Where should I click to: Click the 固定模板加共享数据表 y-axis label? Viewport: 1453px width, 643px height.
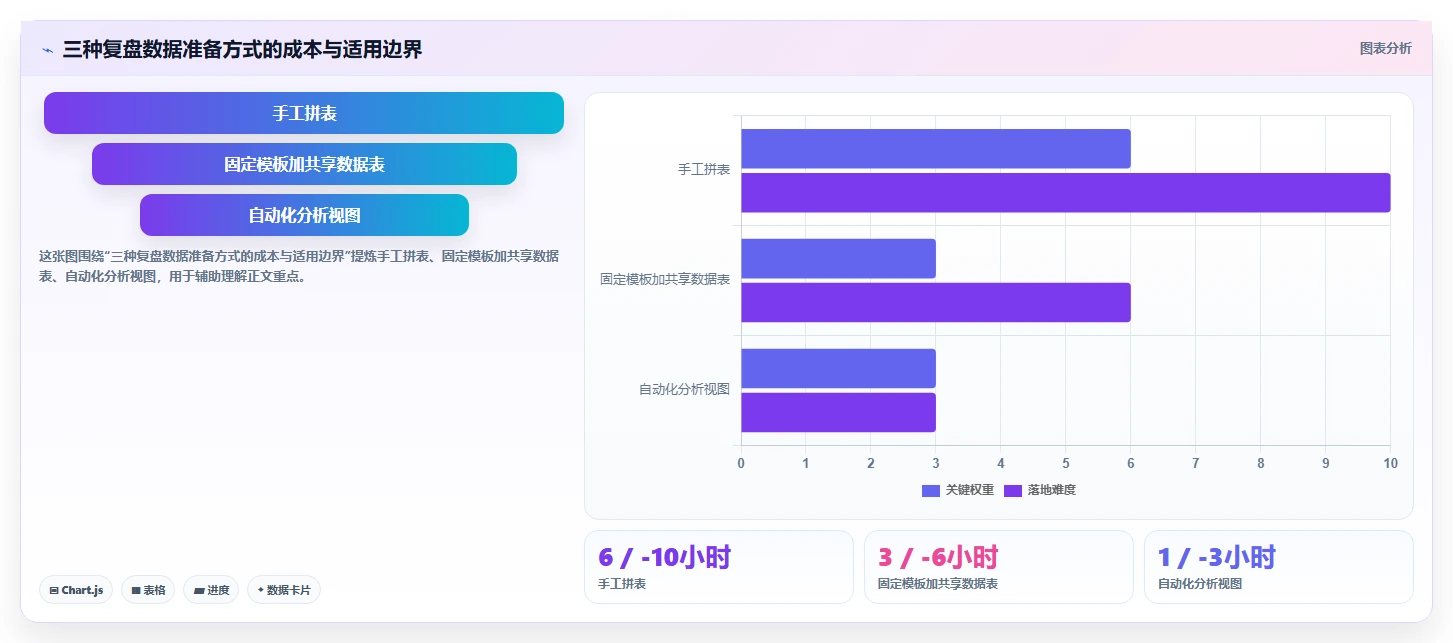(665, 280)
